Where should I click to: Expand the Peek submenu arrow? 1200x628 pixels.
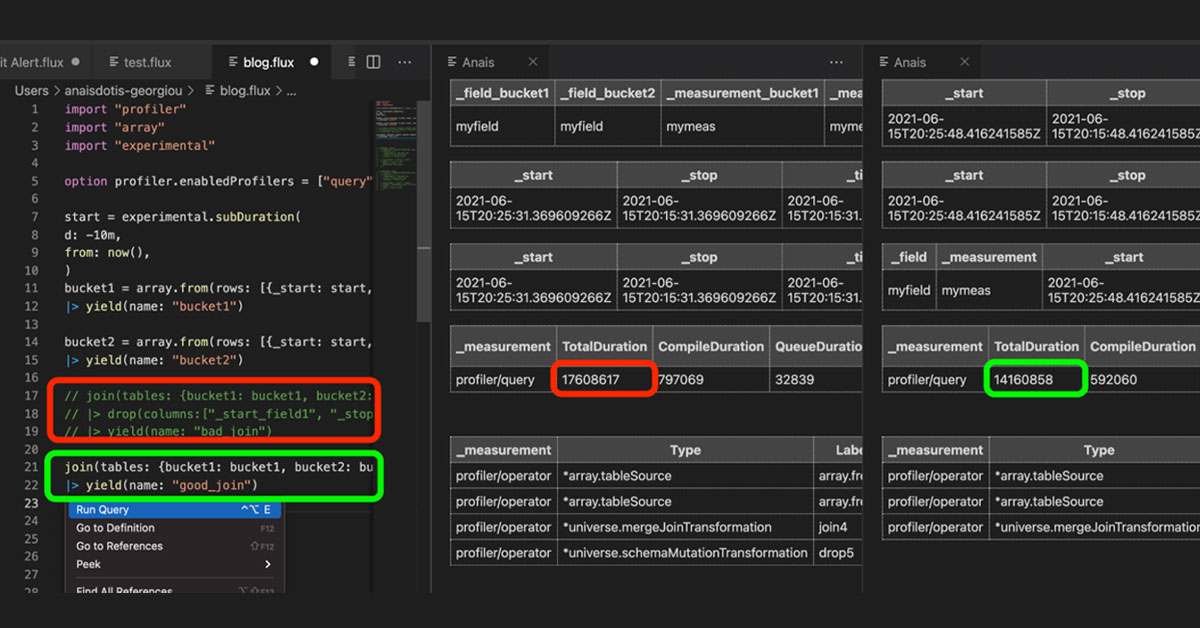pyautogui.click(x=268, y=564)
